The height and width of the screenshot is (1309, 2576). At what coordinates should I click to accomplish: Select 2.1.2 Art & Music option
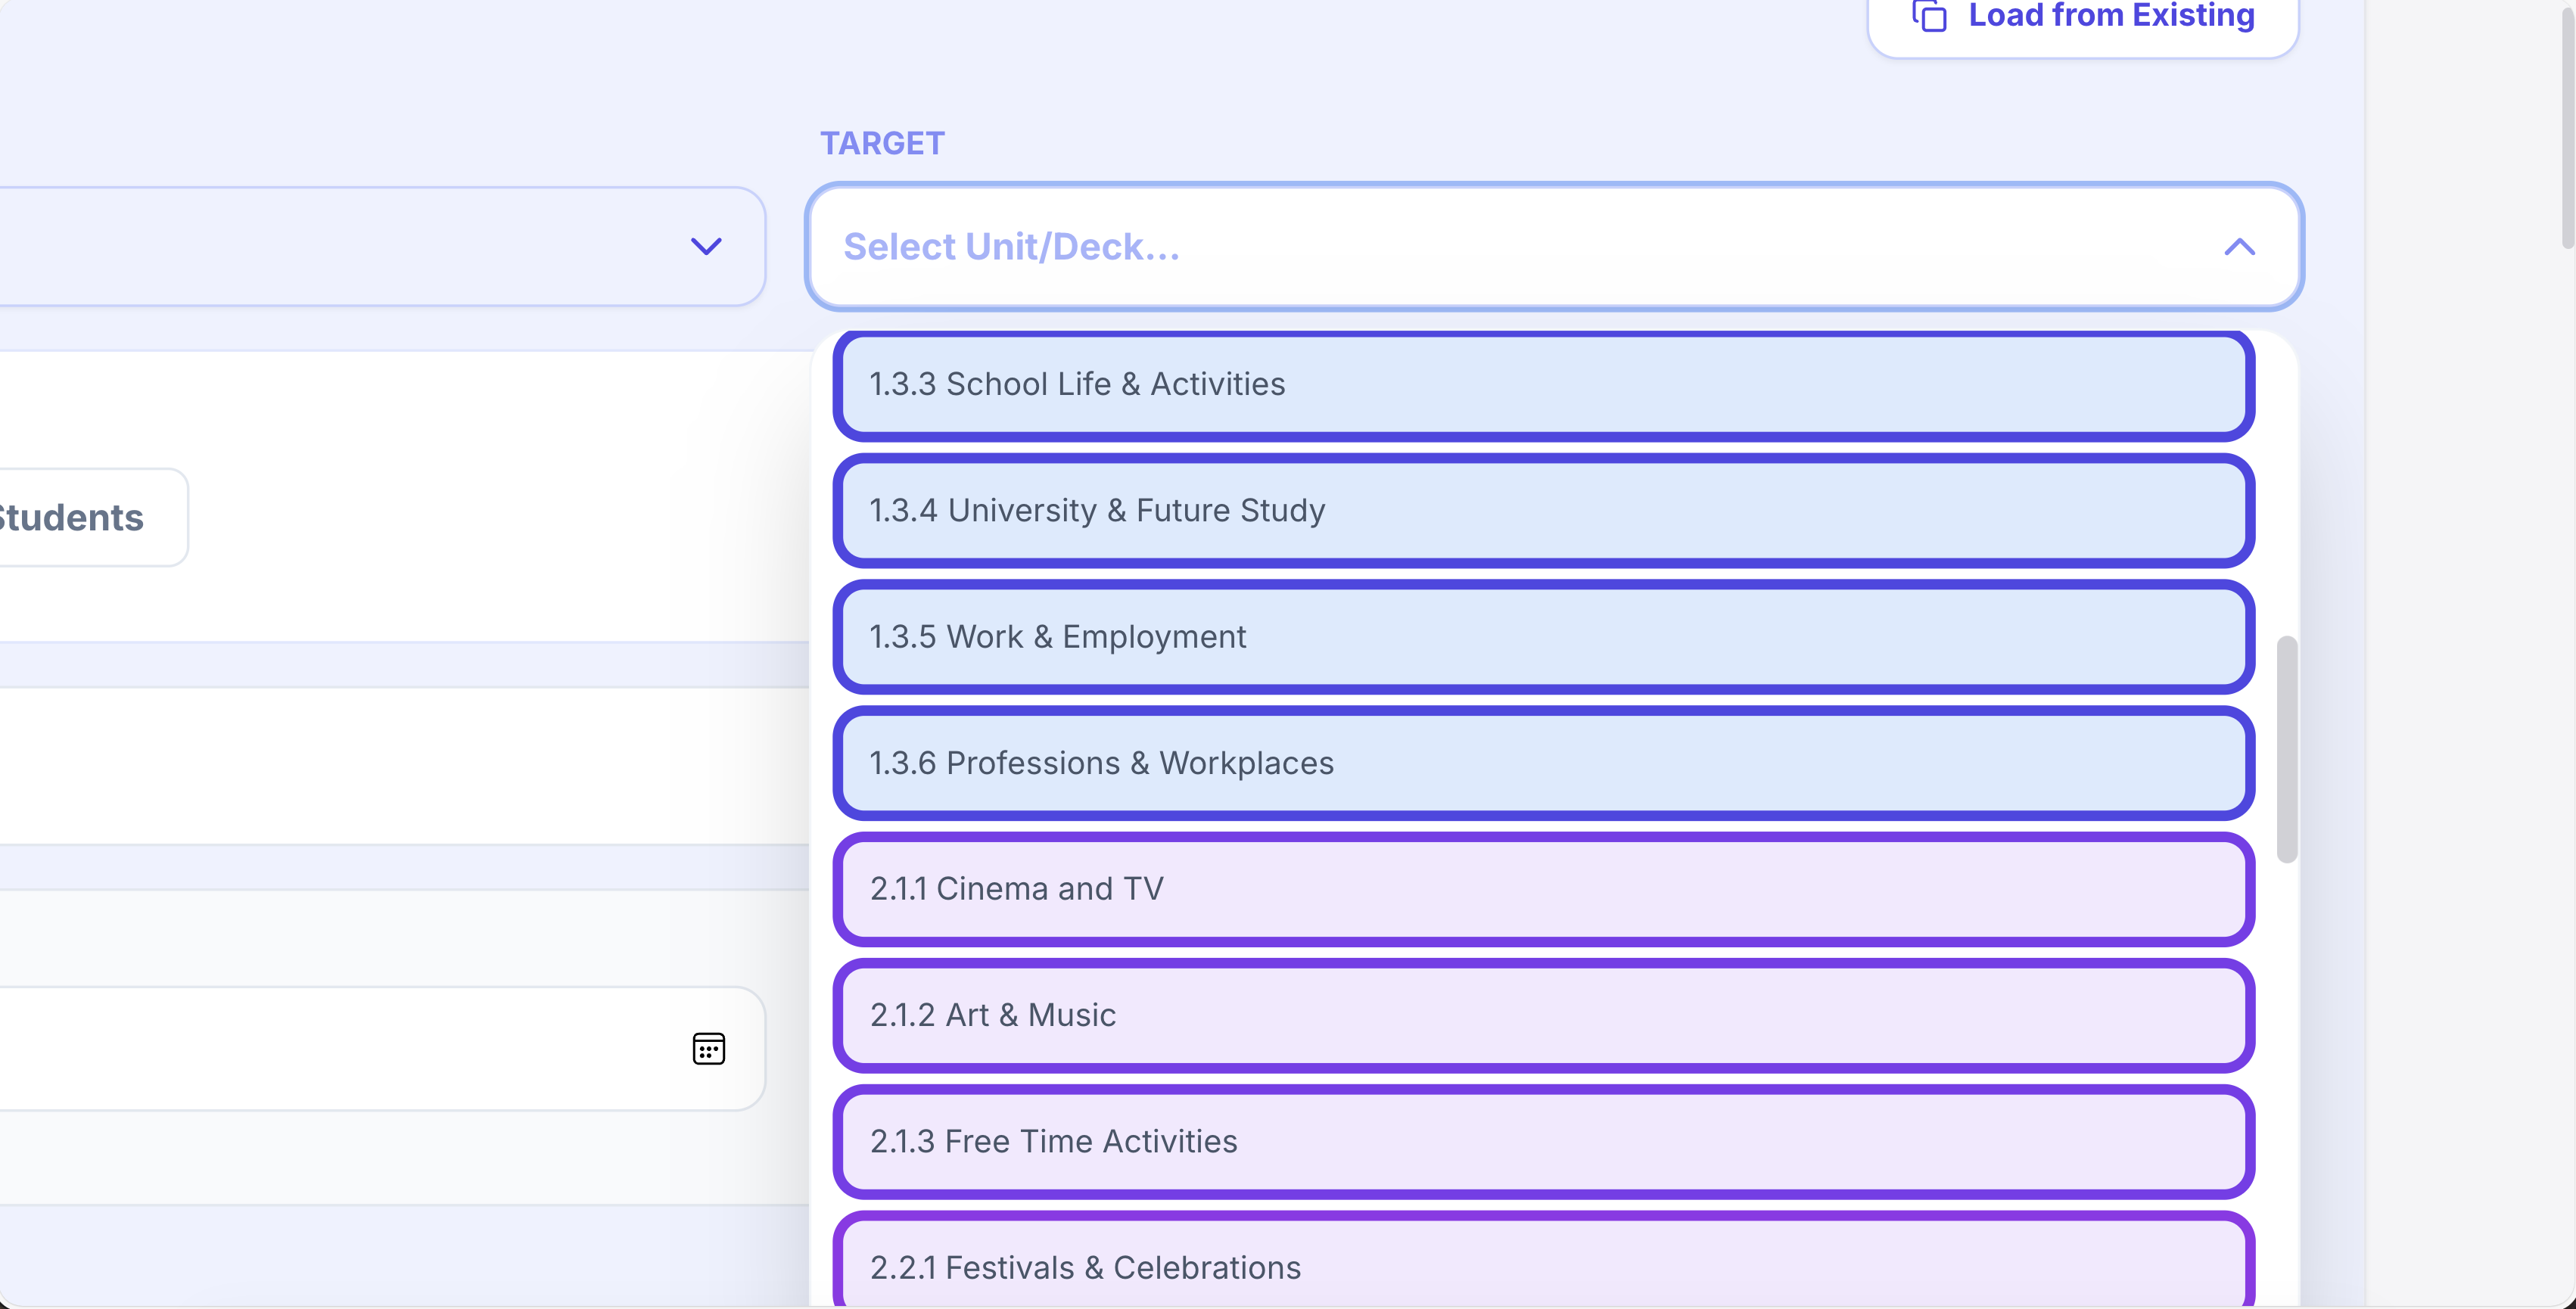point(1543,1016)
